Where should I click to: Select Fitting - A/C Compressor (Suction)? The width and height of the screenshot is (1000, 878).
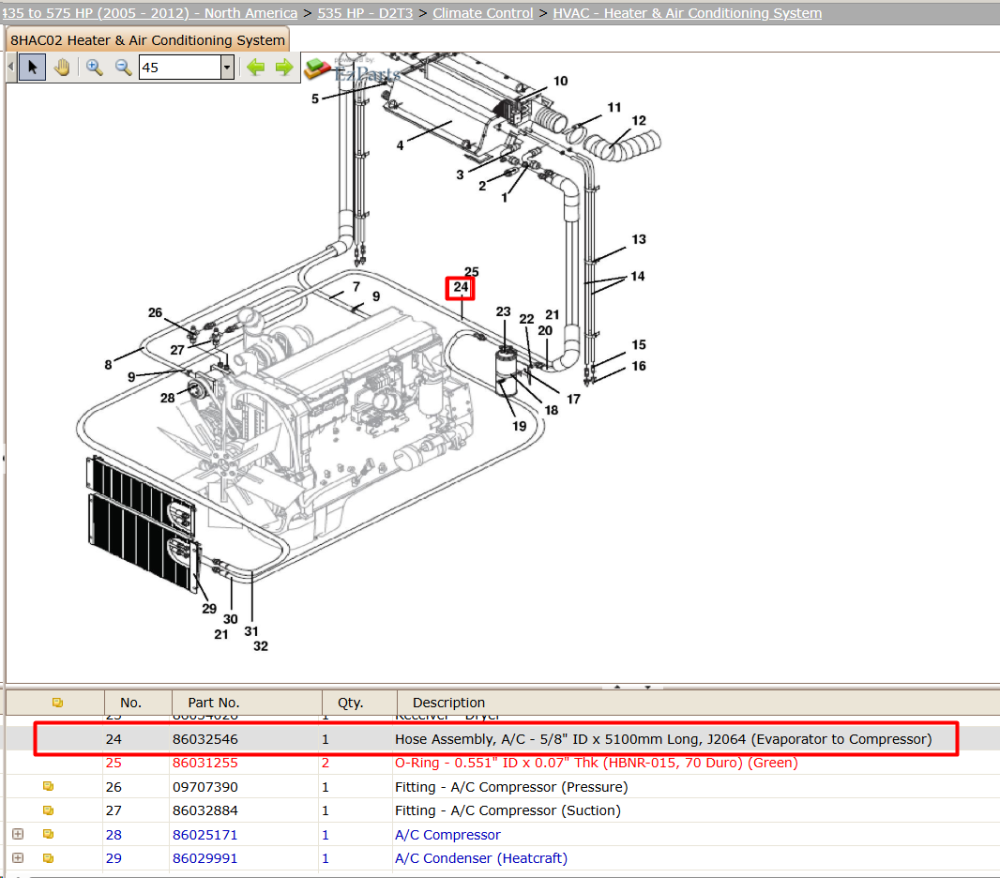[x=508, y=810]
